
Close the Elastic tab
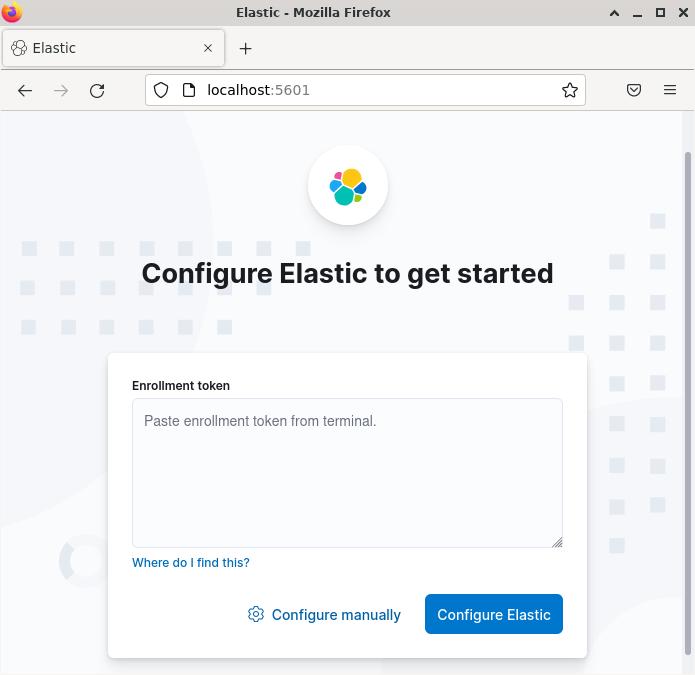pyautogui.click(x=208, y=48)
